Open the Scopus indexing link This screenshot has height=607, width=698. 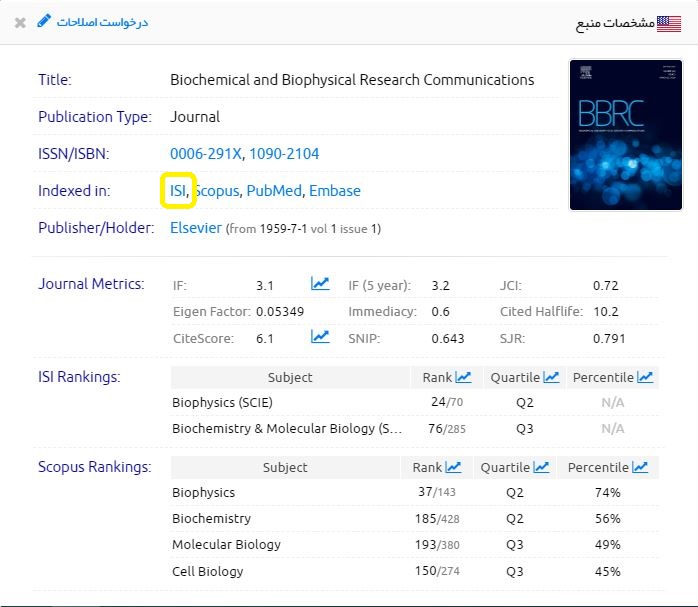217,190
